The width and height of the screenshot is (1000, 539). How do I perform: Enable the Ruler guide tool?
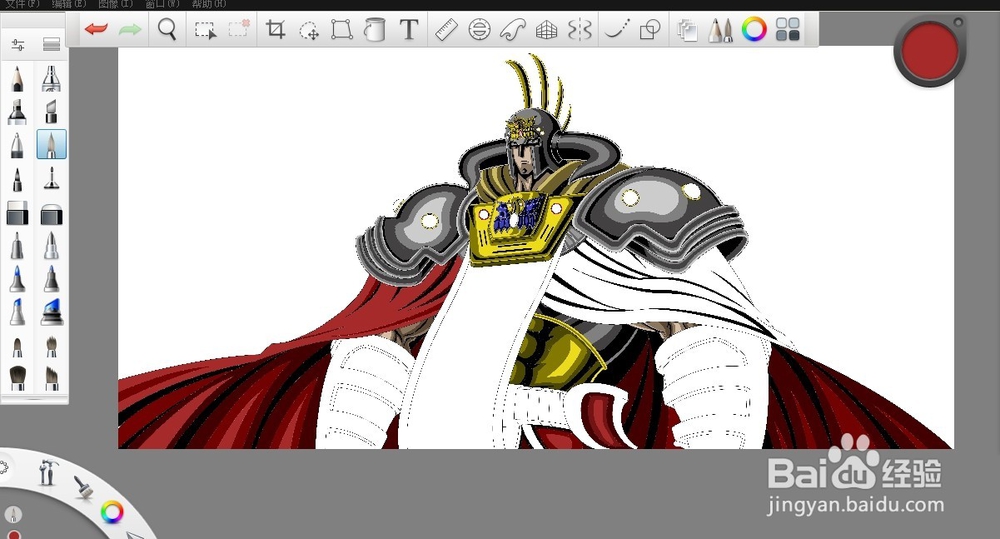(446, 29)
